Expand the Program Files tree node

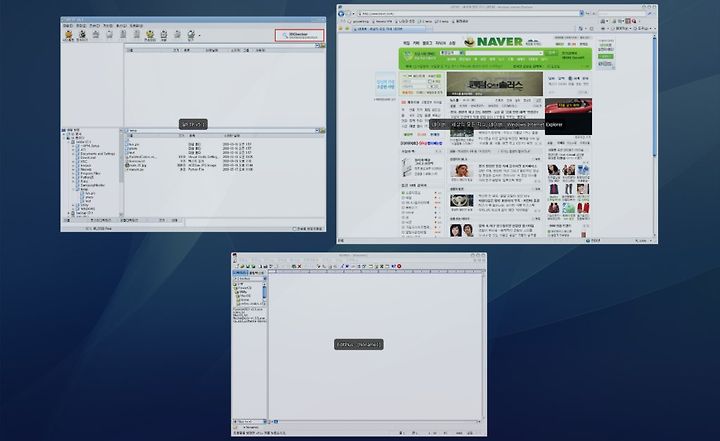[x=73, y=173]
